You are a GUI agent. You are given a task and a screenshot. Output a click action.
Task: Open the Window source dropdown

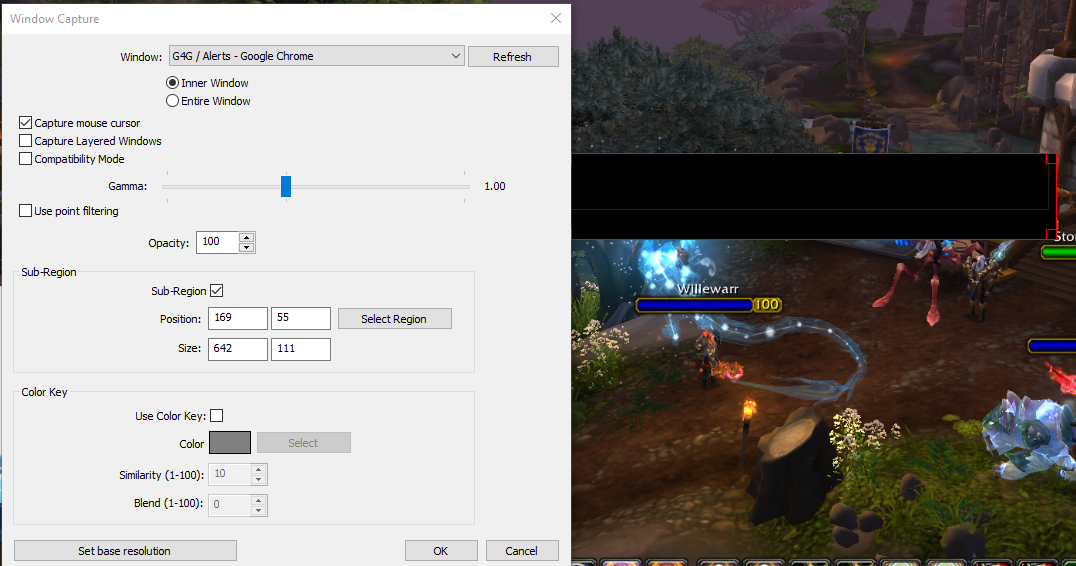click(x=316, y=56)
